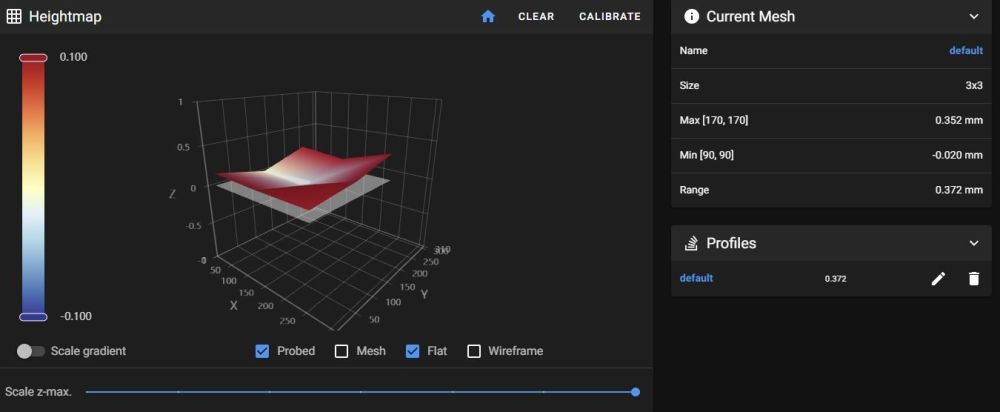Toggle the Scale gradient switch

click(31, 351)
